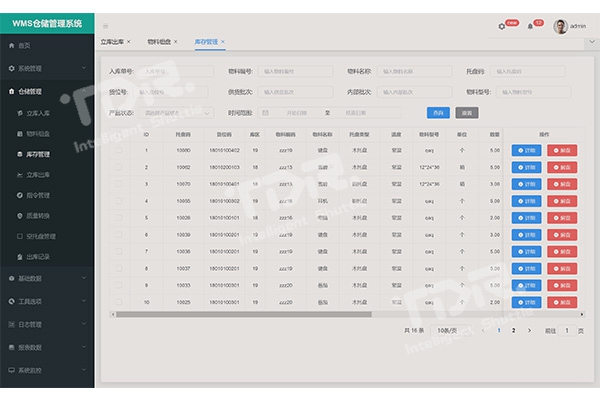Image resolution: width=600 pixels, height=400 pixels.
Task: Open the notification bell icon
Action: click(530, 26)
